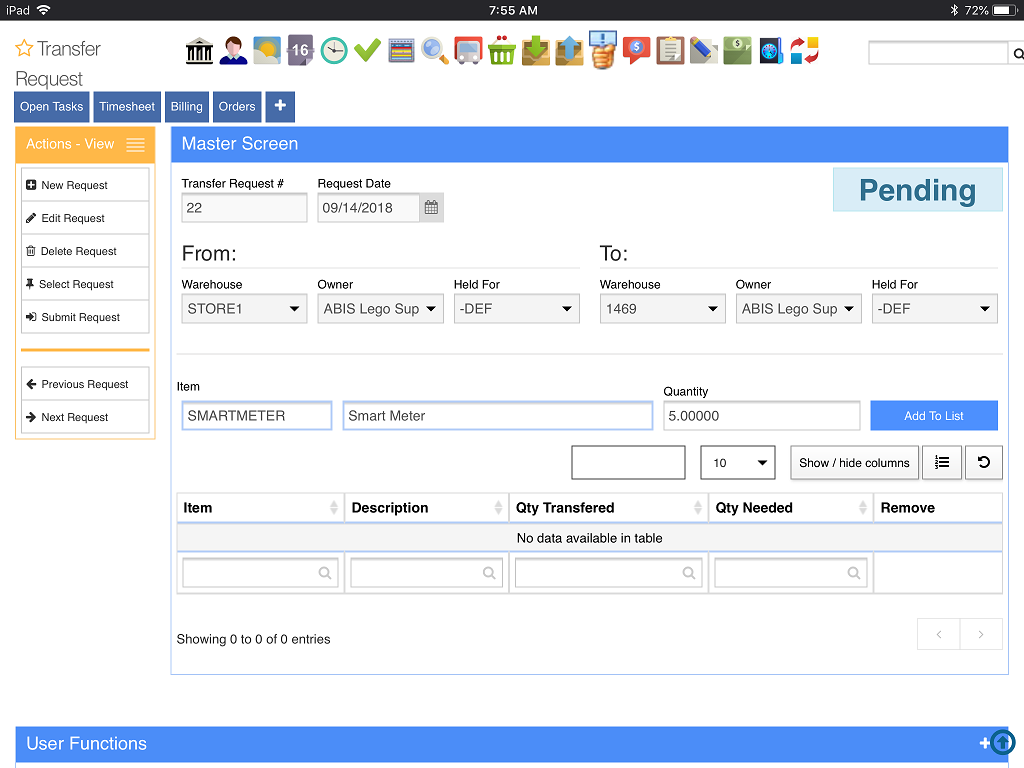Open the clock icon in toolbar

tap(334, 50)
